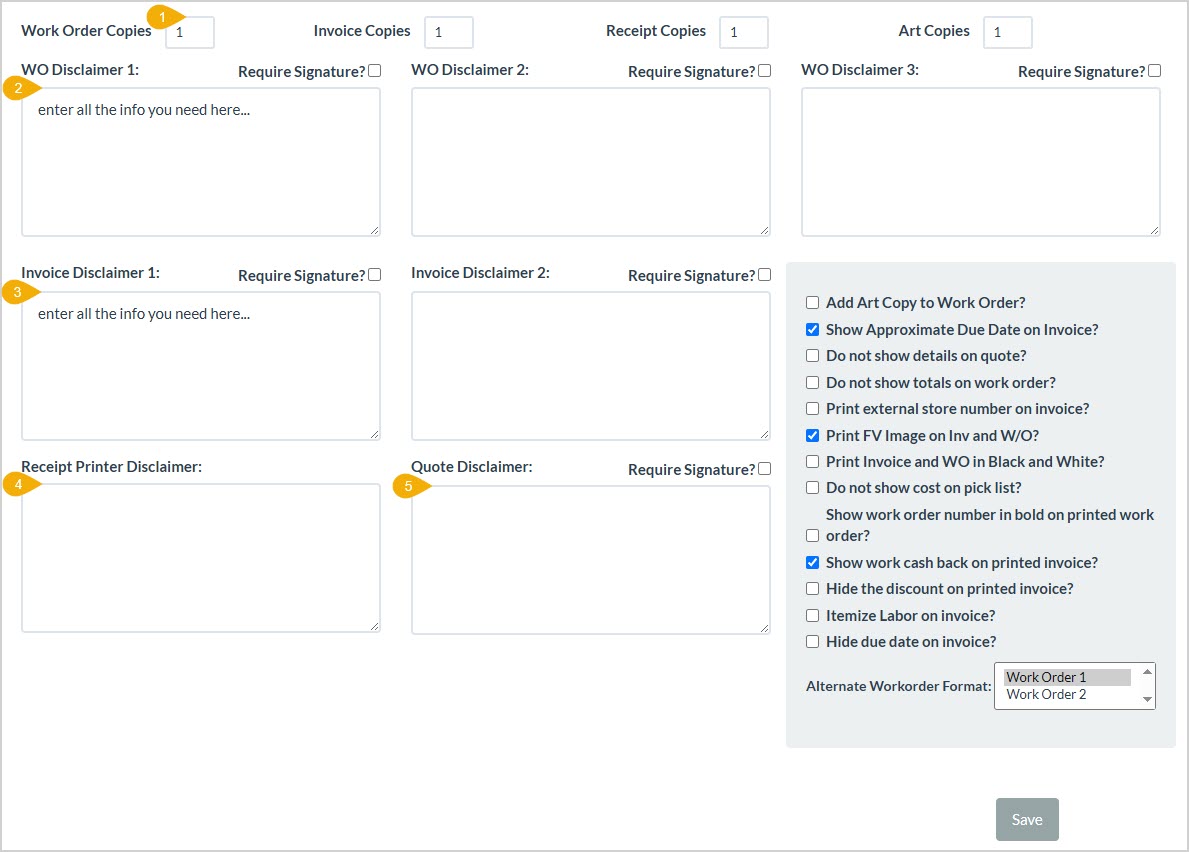Click inside the Work Order Copies field
This screenshot has width=1189, height=852.
(188, 32)
